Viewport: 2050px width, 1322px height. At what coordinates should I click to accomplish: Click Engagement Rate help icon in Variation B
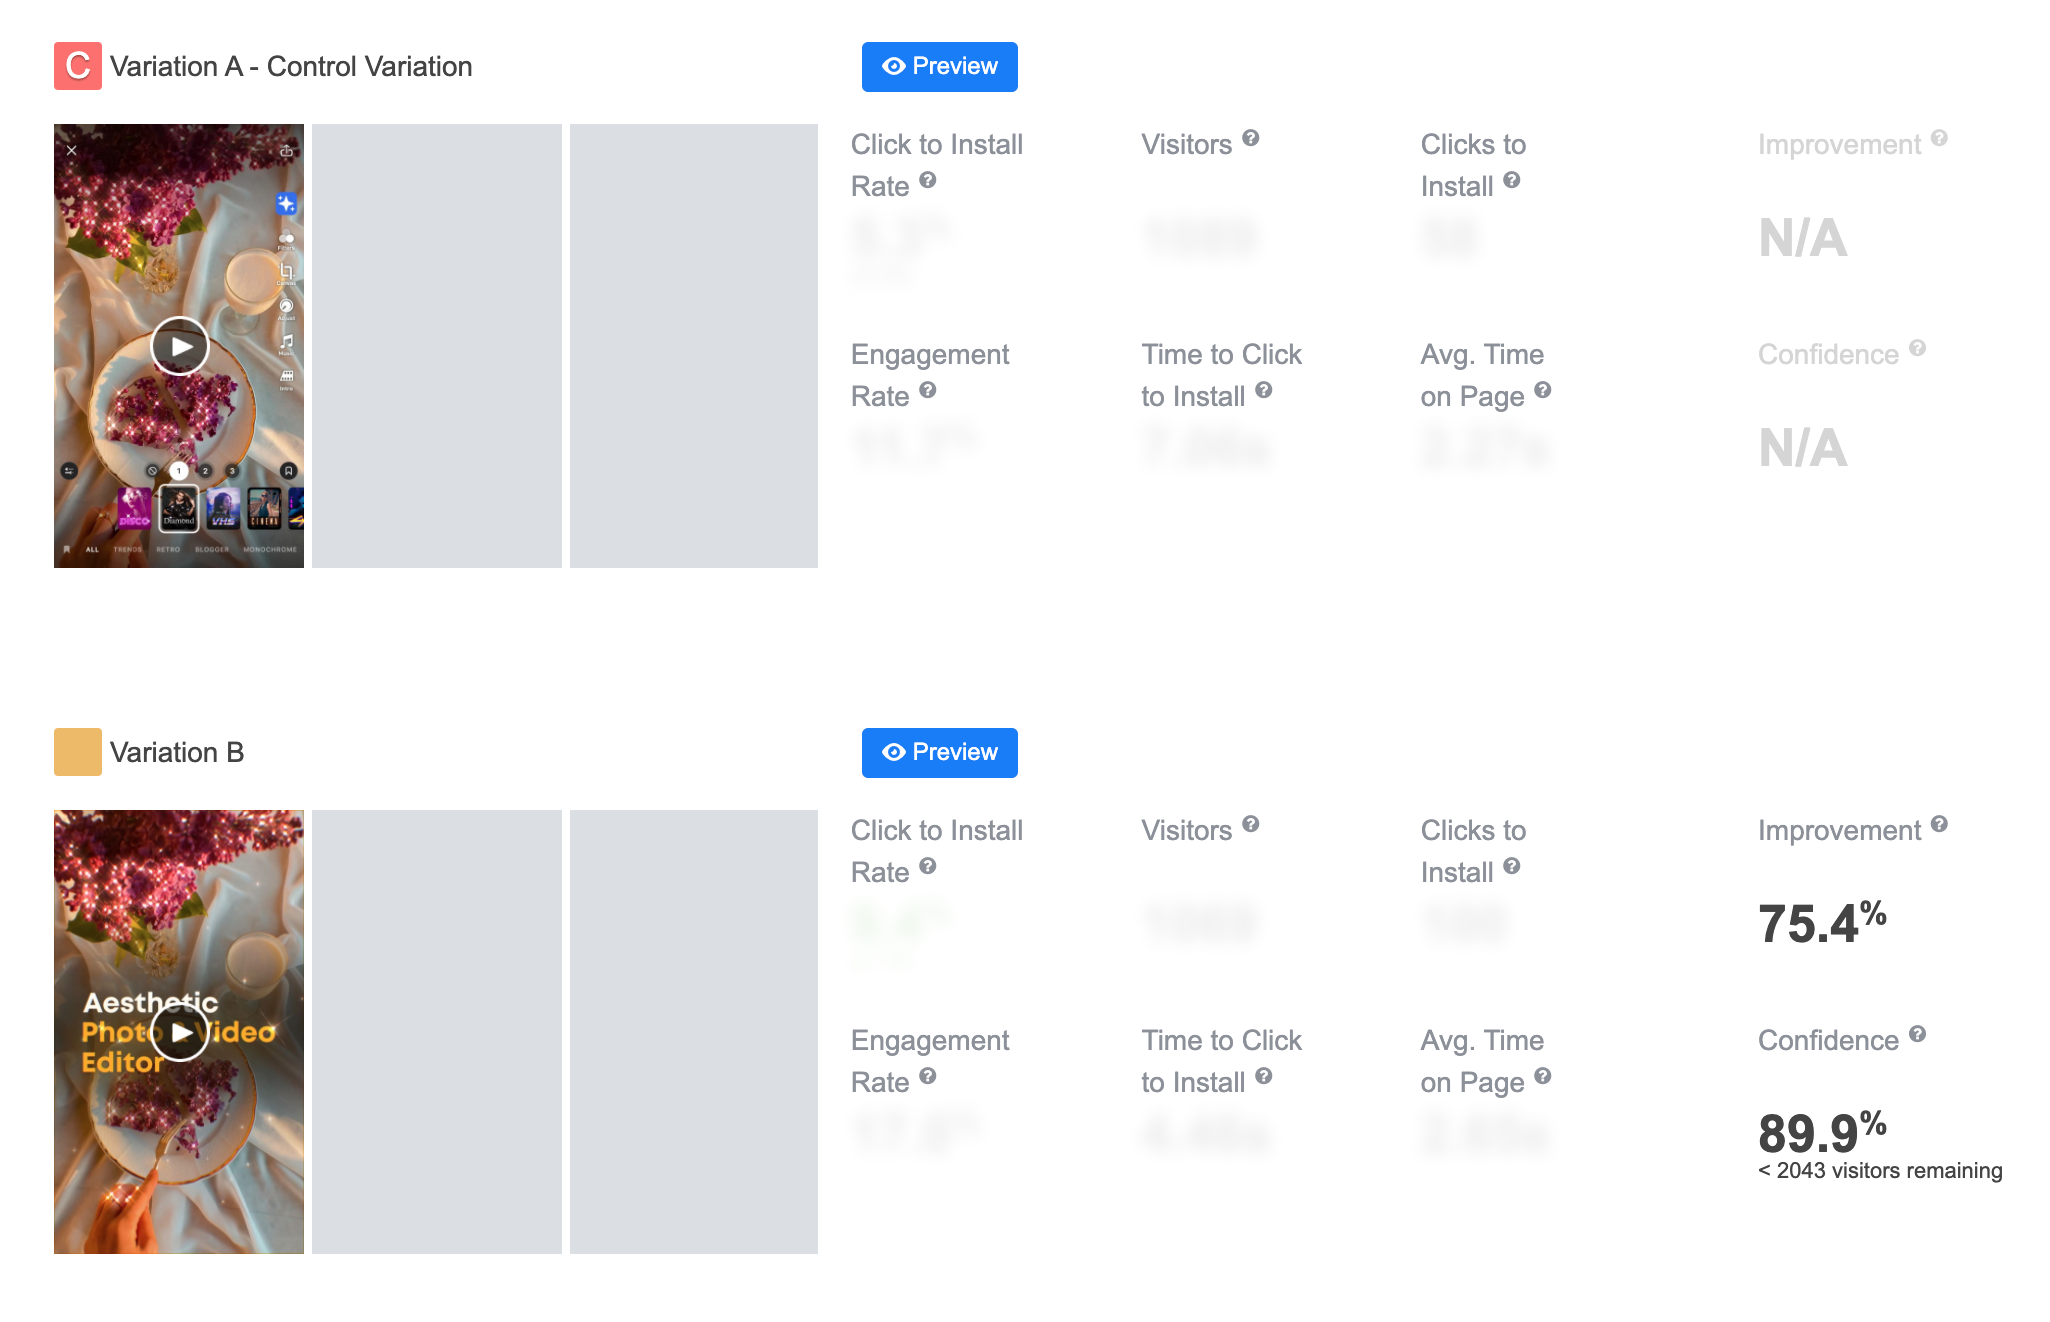pos(928,1076)
